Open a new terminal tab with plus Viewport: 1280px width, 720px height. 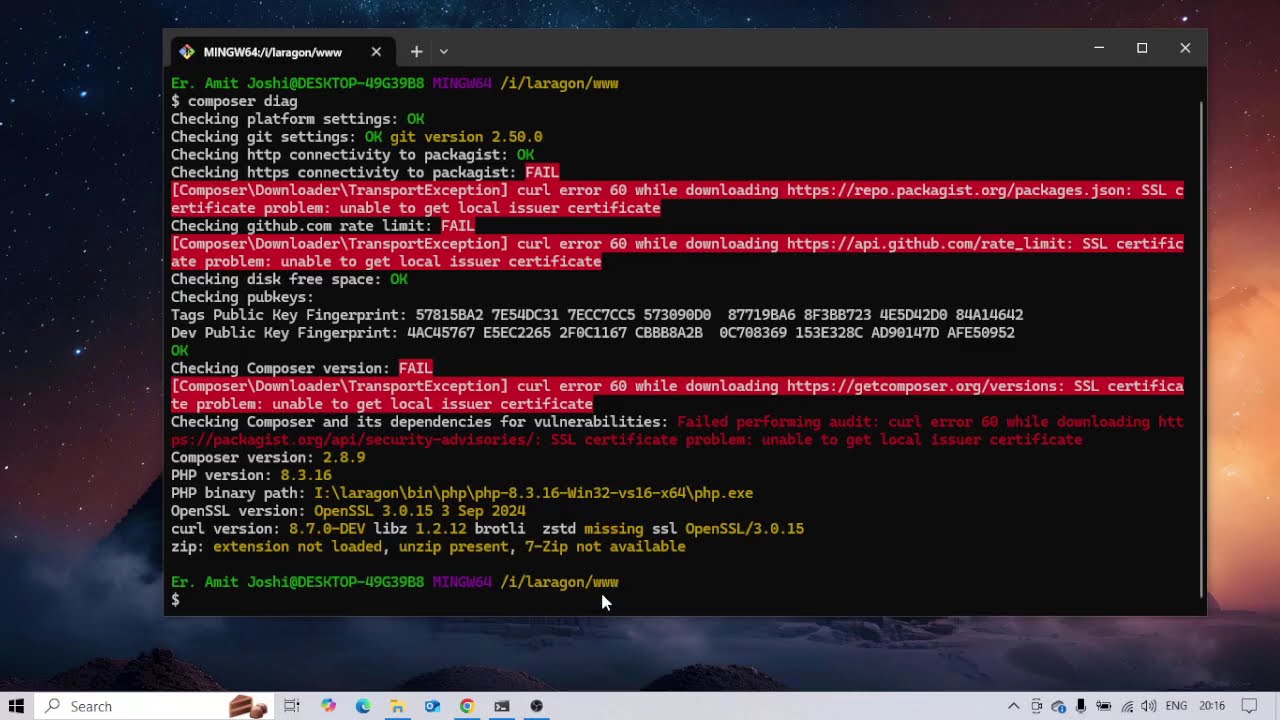coord(417,52)
